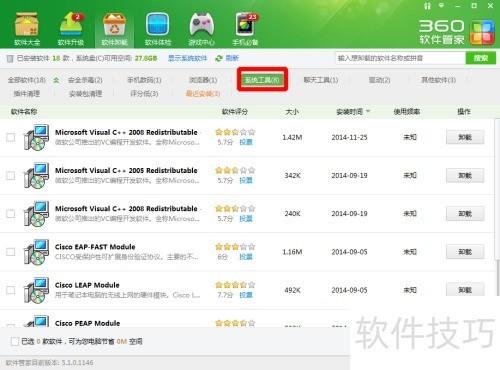
Task: Focus the software name search field
Action: click(400, 58)
